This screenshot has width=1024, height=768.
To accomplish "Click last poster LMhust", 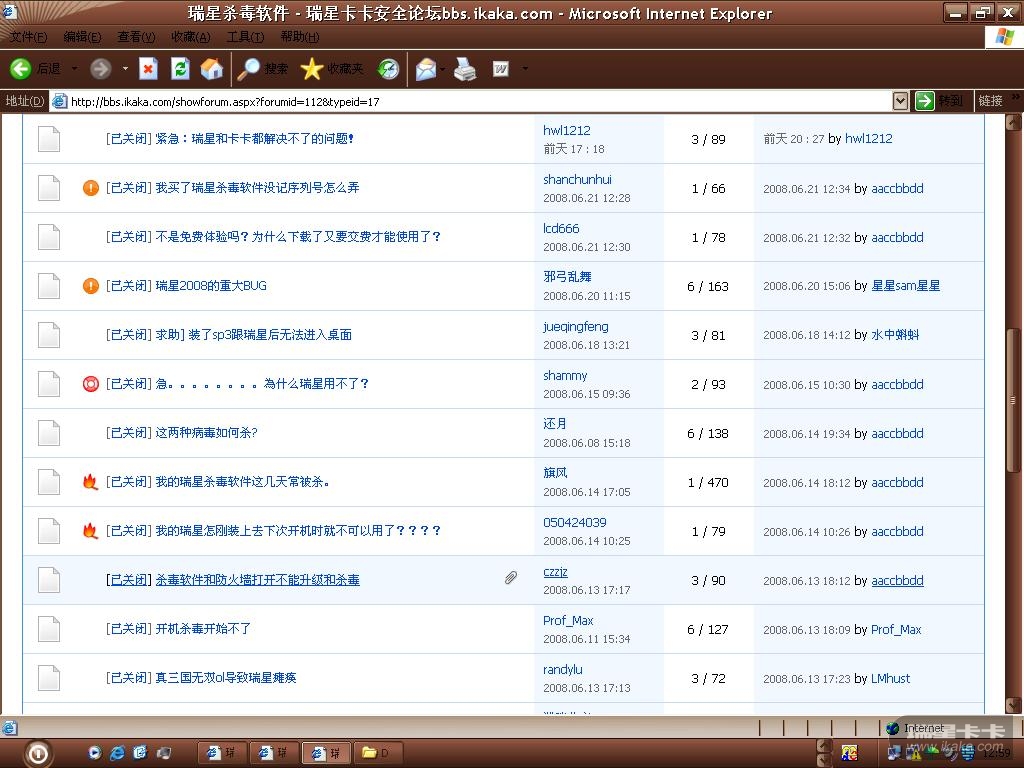I will coord(891,678).
